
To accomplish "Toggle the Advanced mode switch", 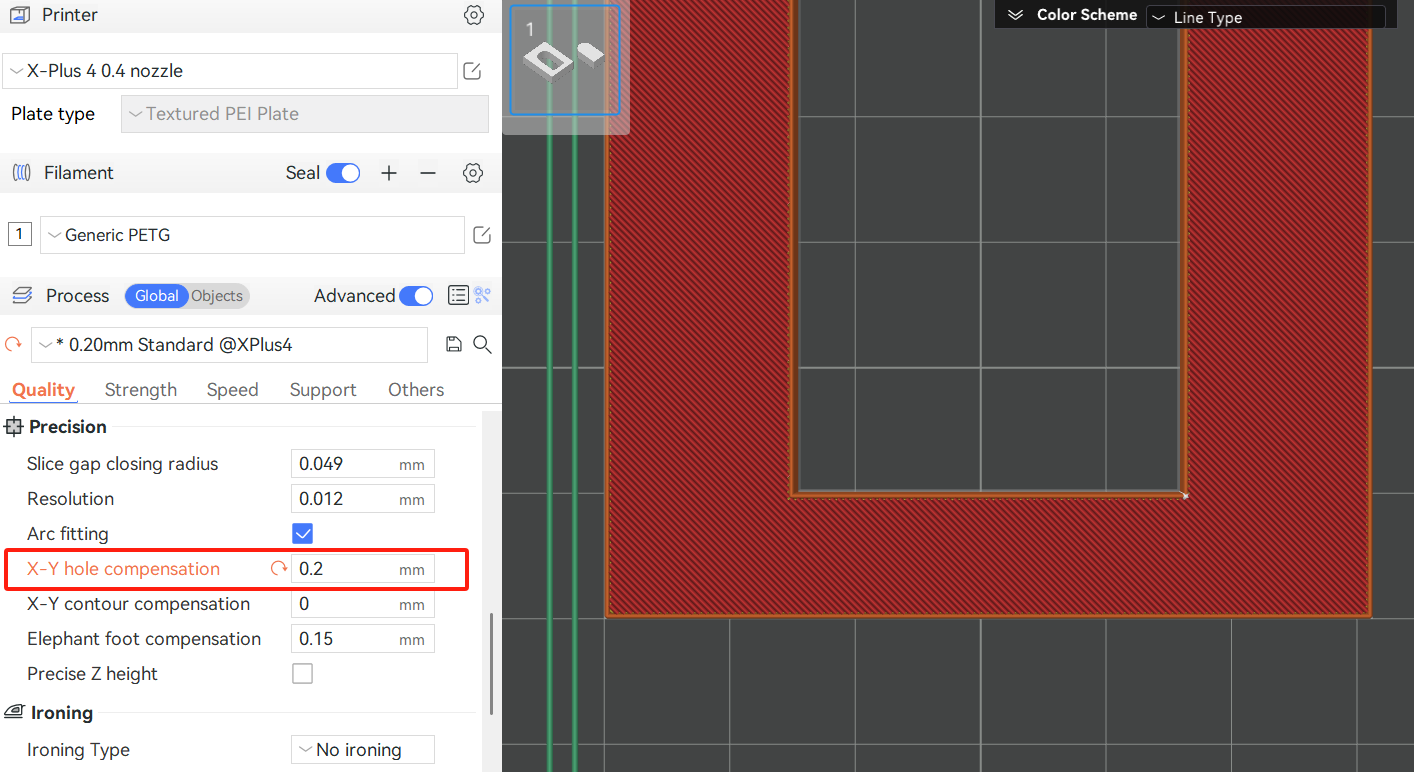I will pos(416,296).
